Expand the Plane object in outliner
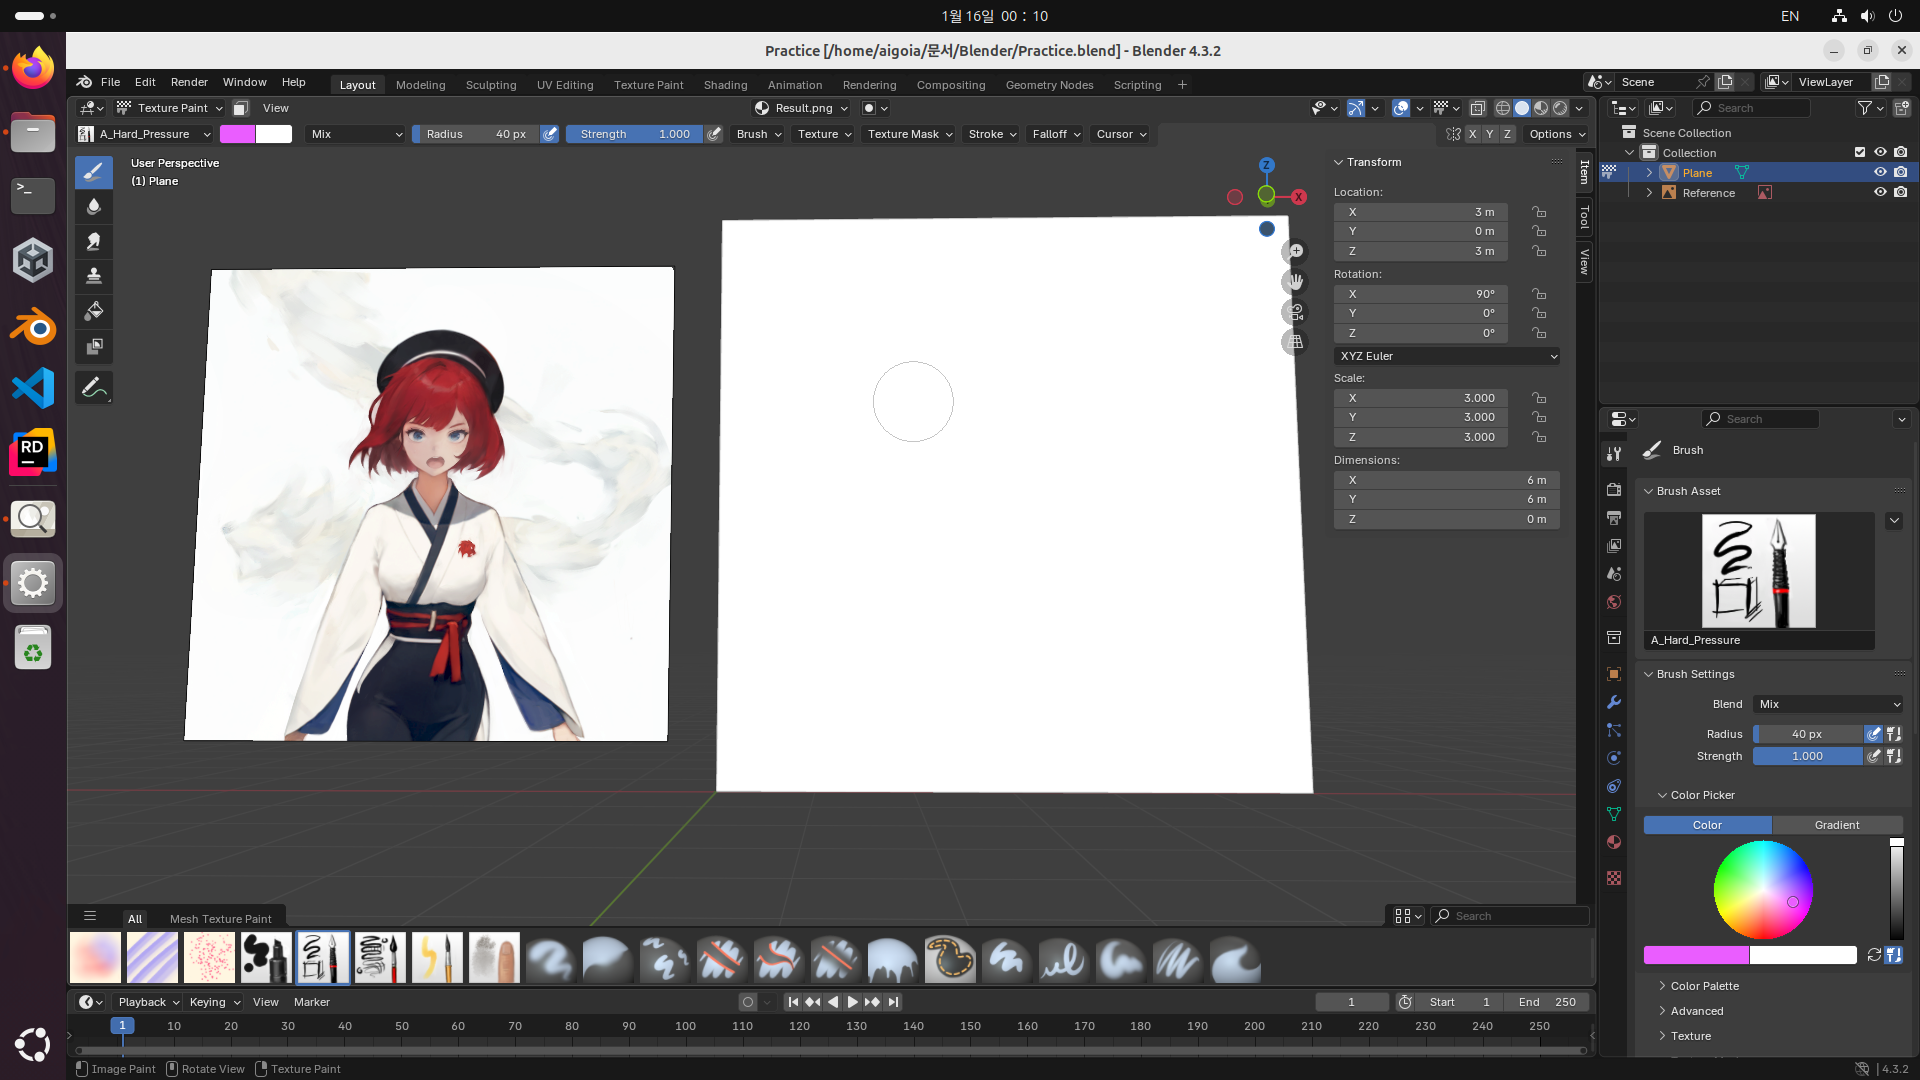The image size is (1920, 1080). pos(1649,173)
